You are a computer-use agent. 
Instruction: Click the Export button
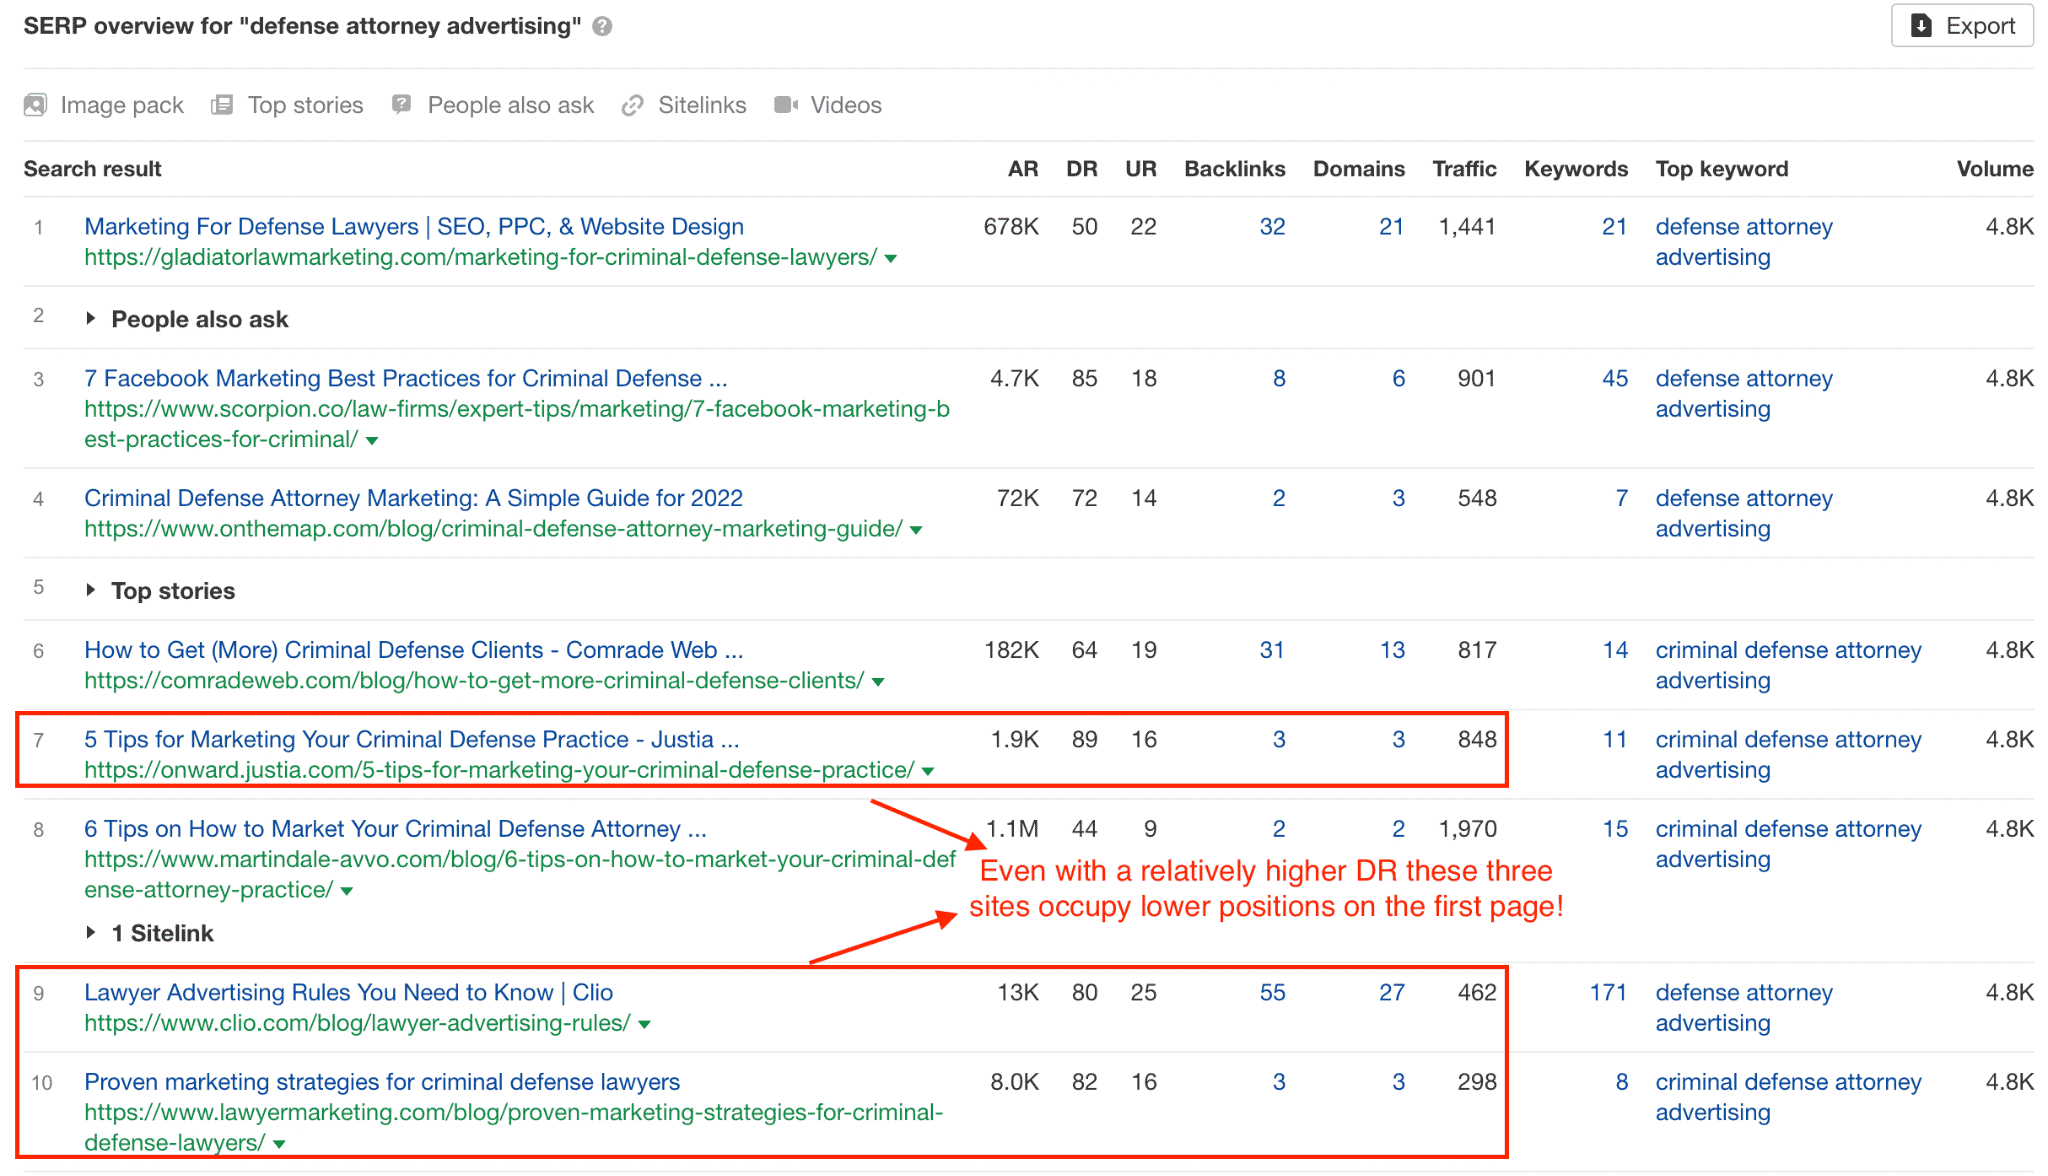(x=1962, y=26)
